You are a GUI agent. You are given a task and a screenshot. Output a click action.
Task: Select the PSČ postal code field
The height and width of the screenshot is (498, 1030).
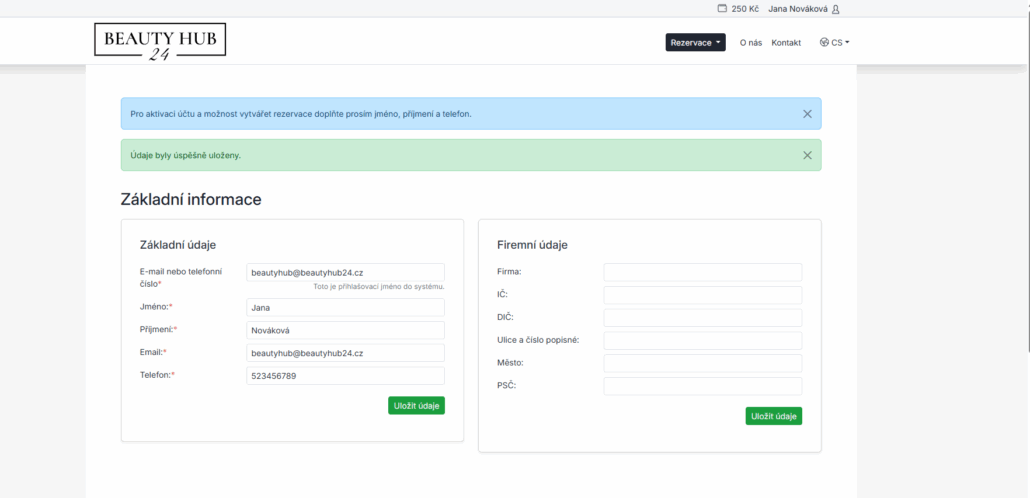pos(702,386)
